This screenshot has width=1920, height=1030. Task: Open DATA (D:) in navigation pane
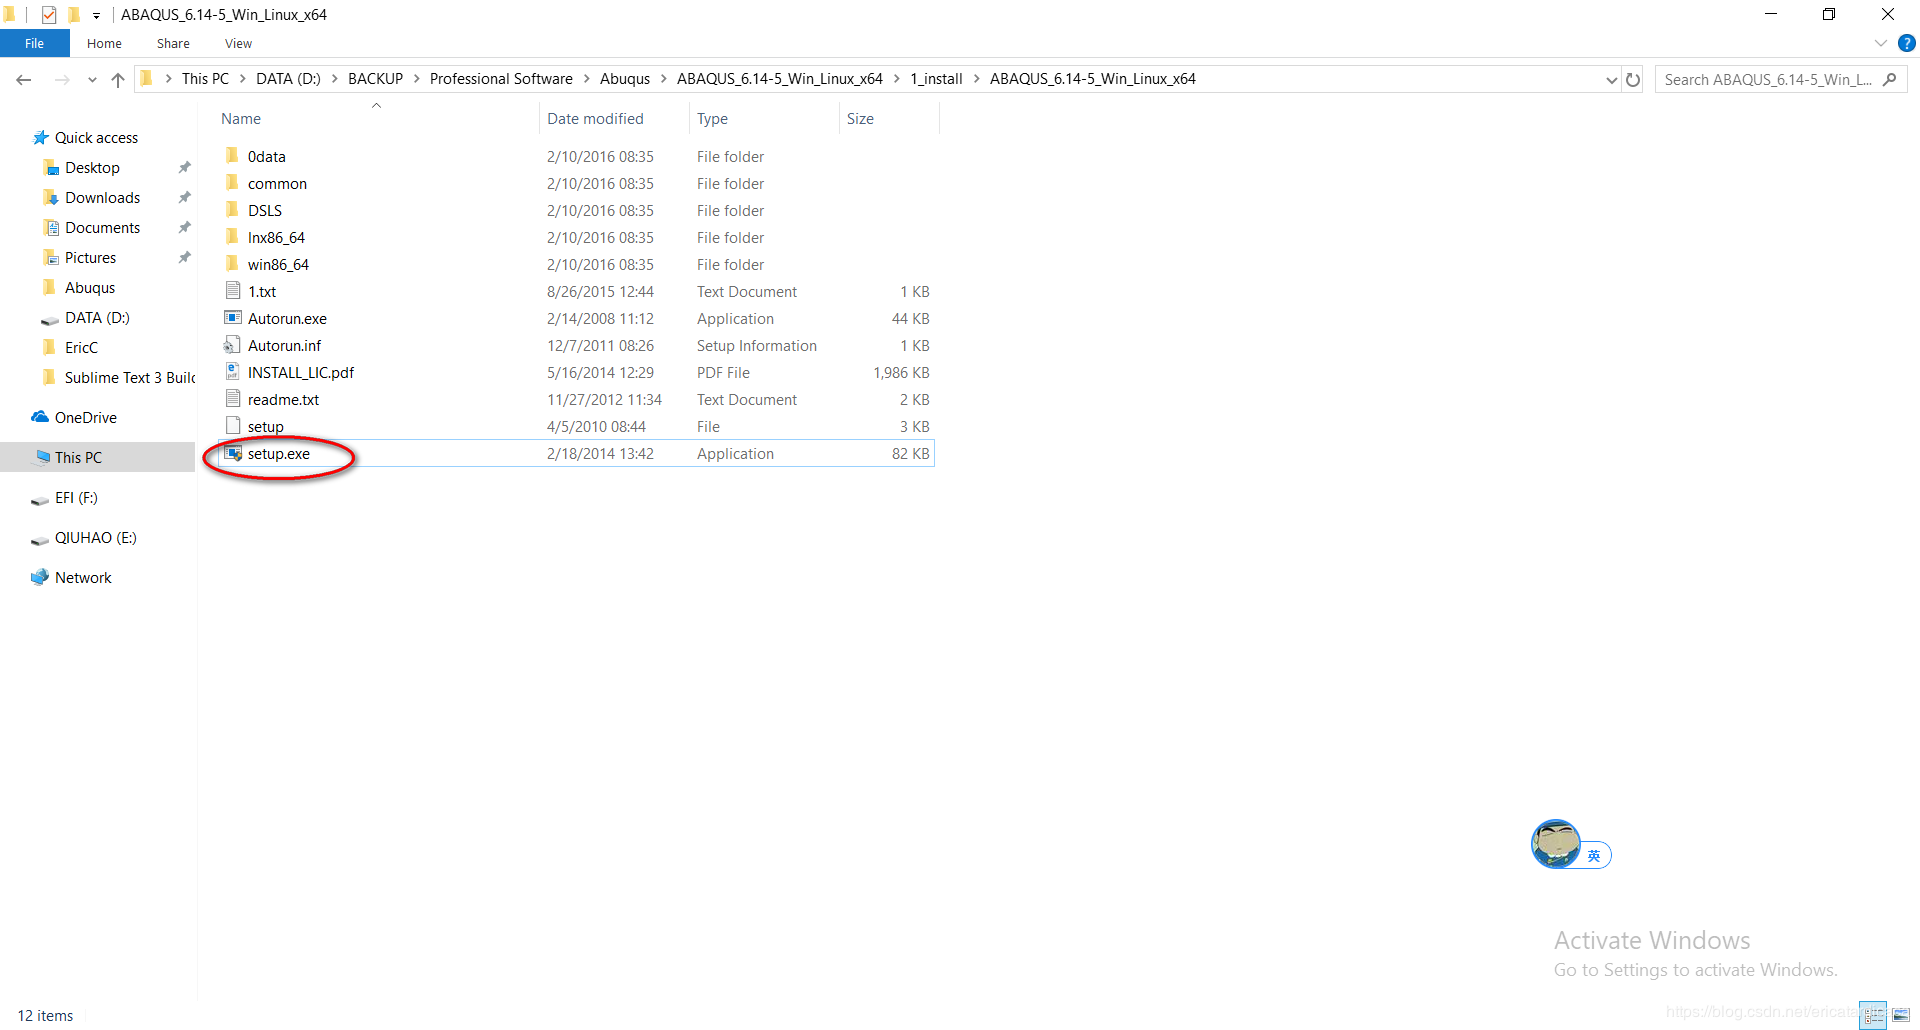97,317
